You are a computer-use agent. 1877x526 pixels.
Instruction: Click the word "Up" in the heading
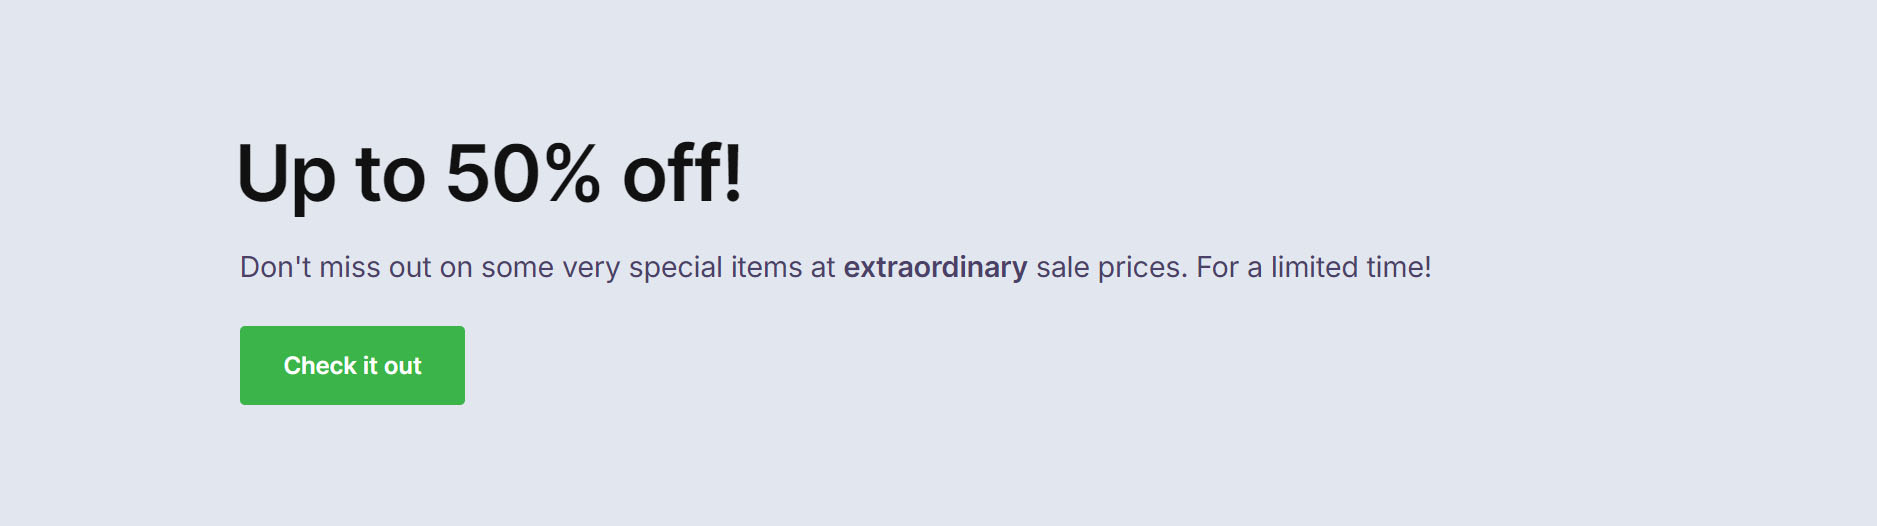[x=285, y=176]
